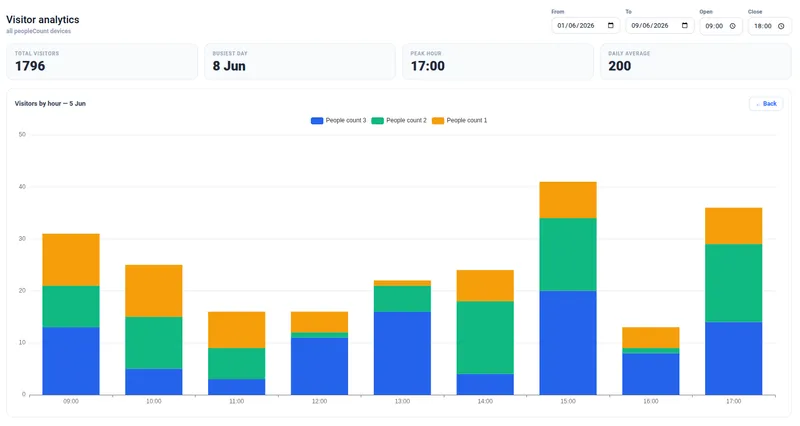Click green segment of 11:00 bar
Image resolution: width=800 pixels, height=426 pixels.
pos(237,363)
